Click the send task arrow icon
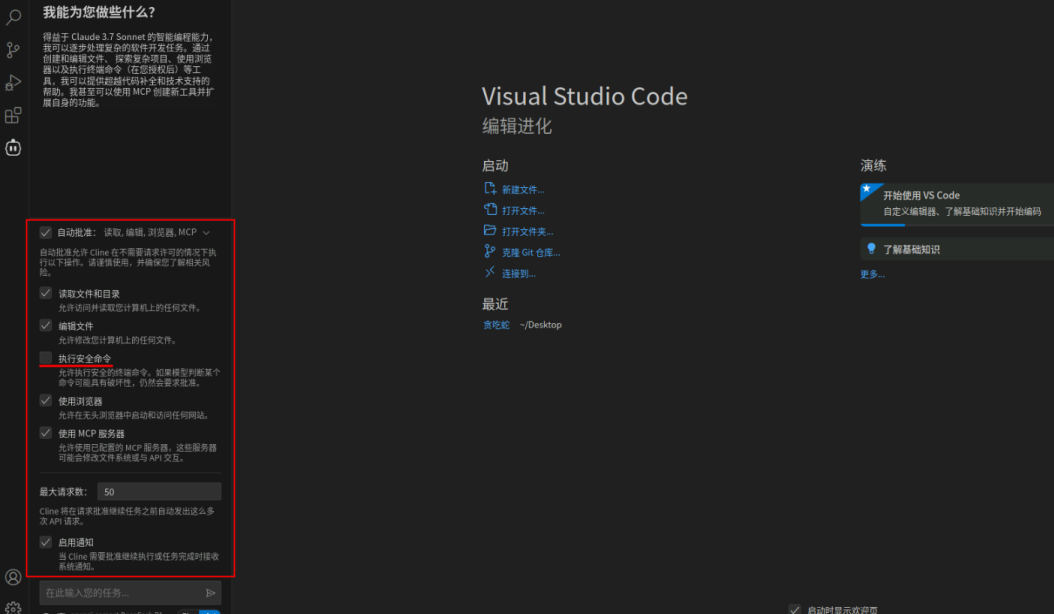 pyautogui.click(x=210, y=592)
